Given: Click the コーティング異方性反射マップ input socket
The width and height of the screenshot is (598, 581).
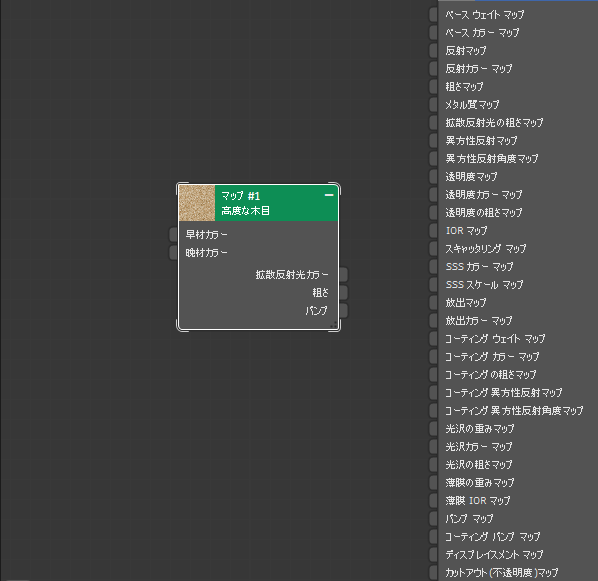Looking at the screenshot, I should tap(434, 393).
